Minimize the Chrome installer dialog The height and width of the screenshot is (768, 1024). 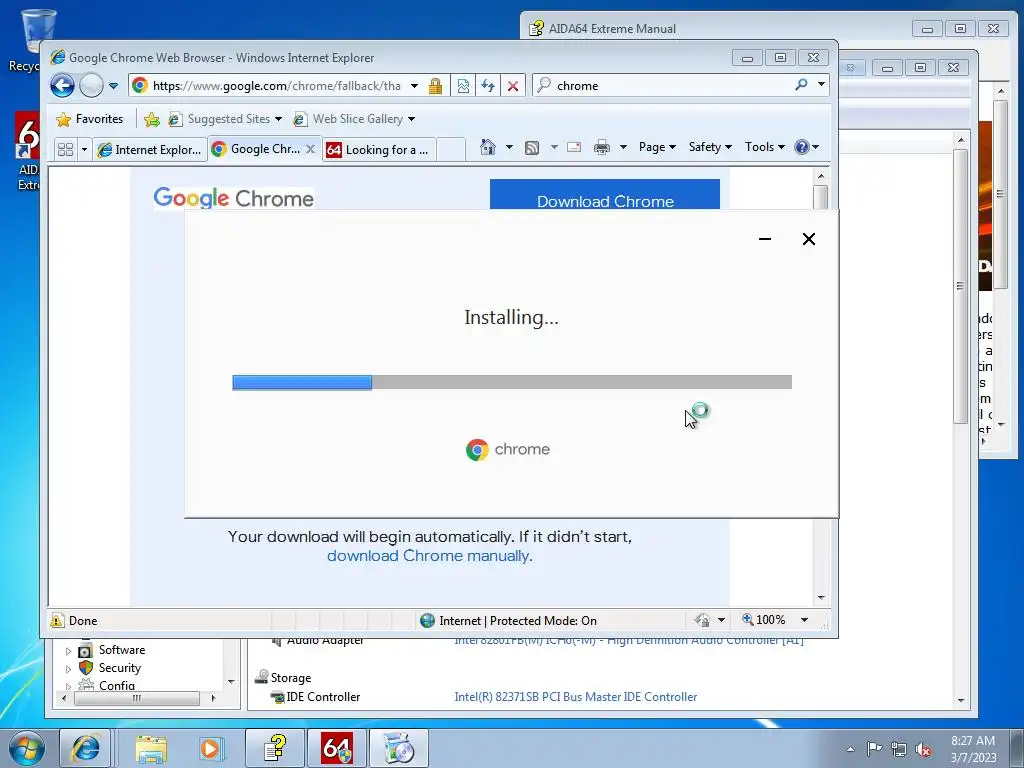765,239
